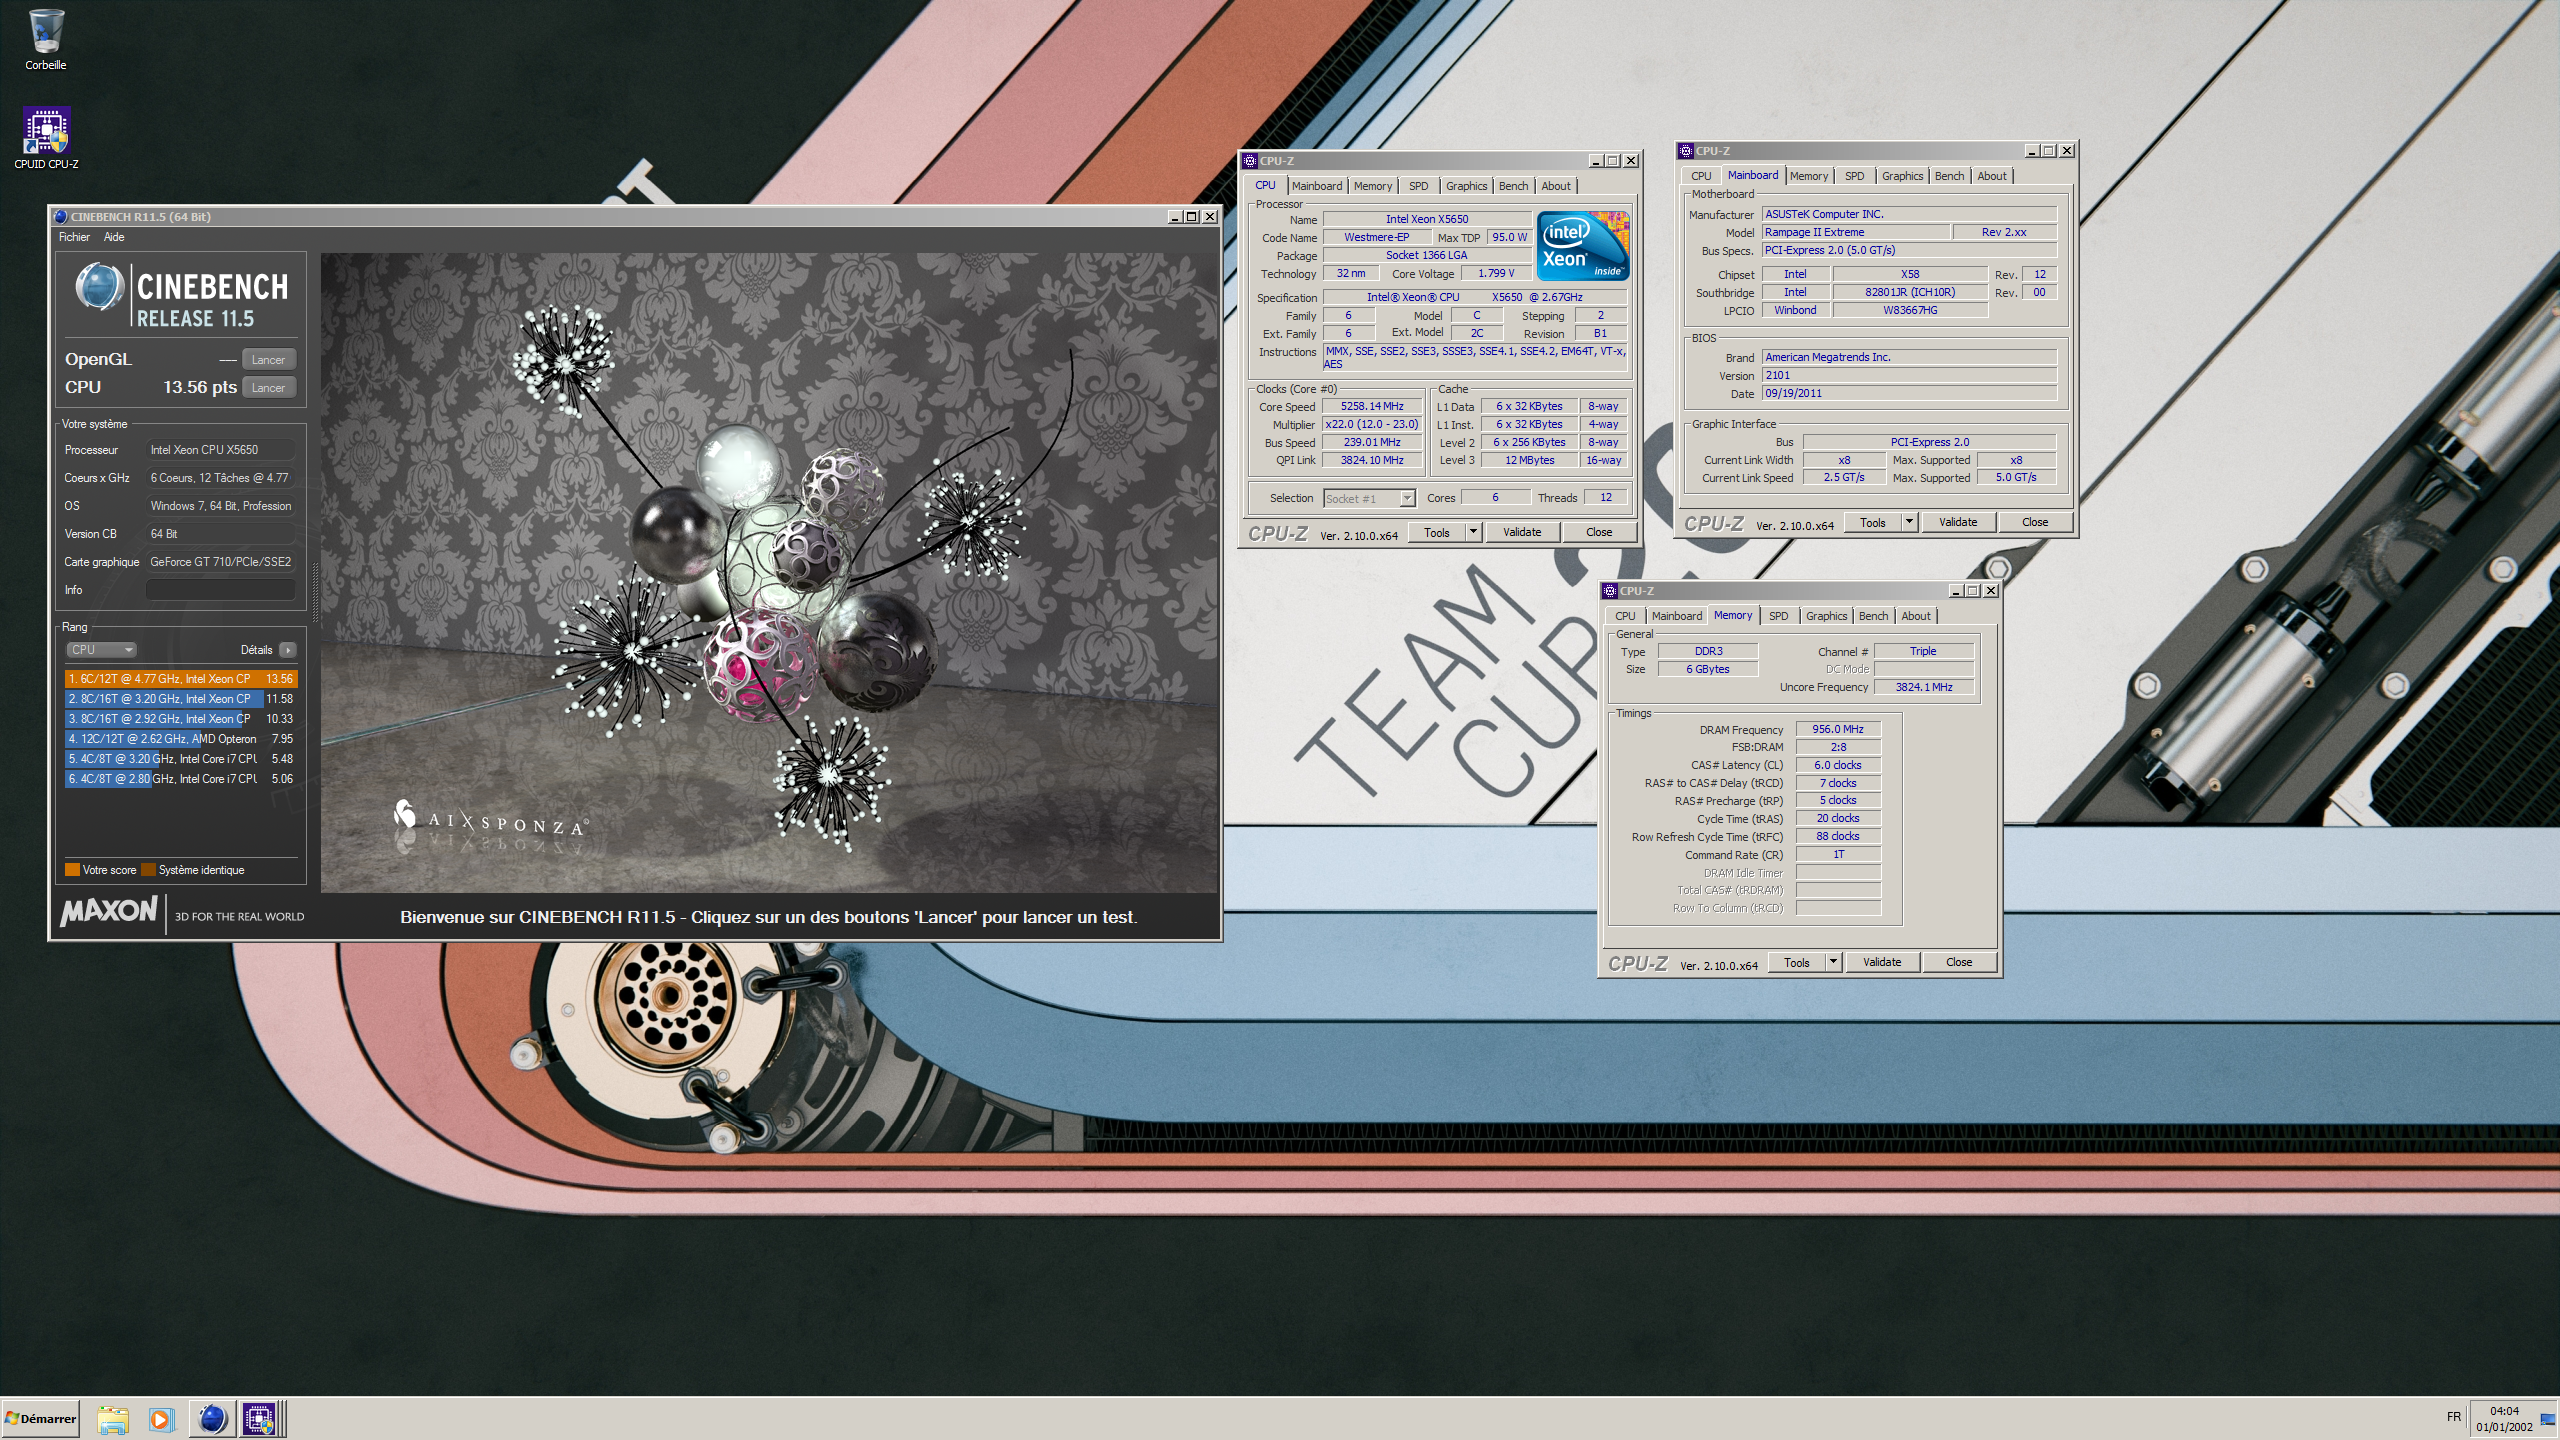Click the Détails arrow button

[x=288, y=650]
